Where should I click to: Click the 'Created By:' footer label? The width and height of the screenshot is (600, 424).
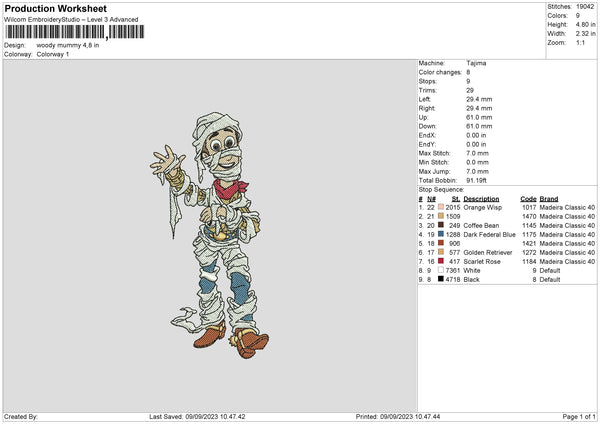pos(21,417)
